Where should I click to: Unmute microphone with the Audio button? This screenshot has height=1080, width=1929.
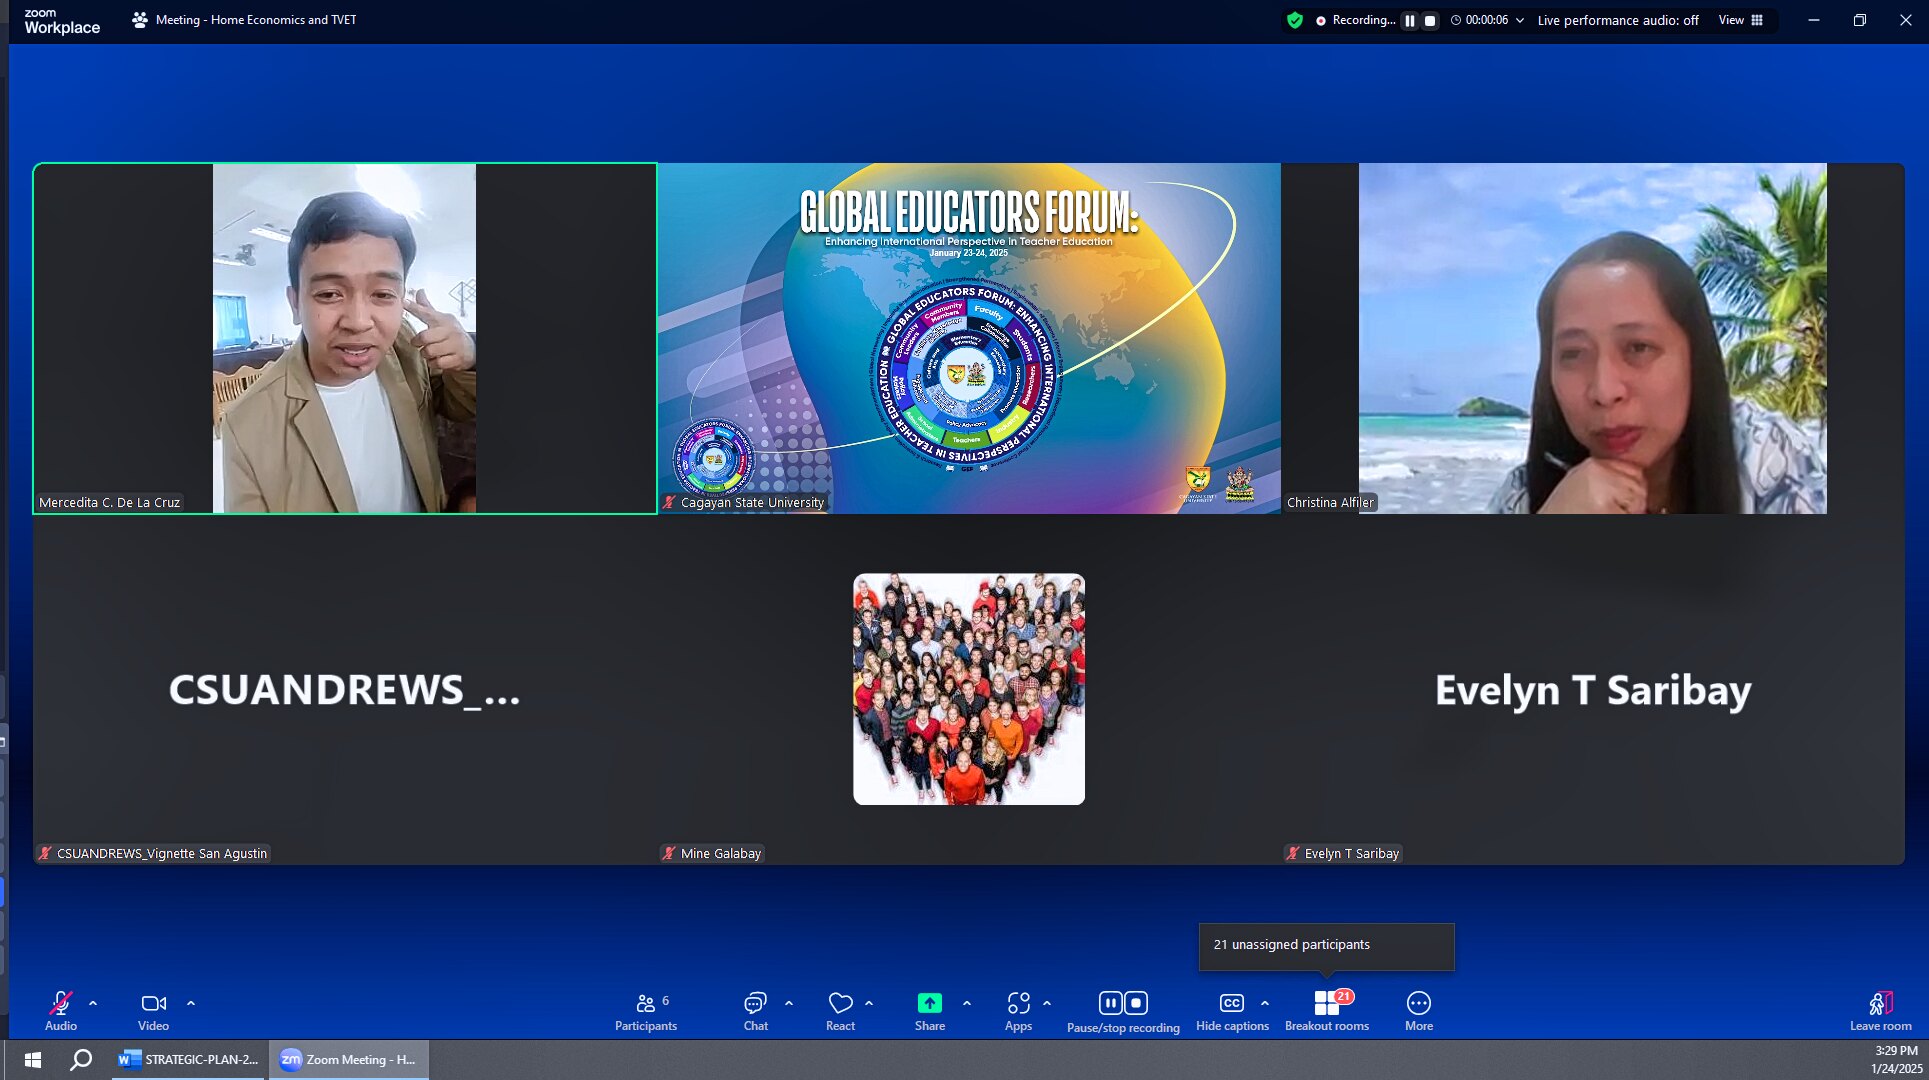[61, 1010]
